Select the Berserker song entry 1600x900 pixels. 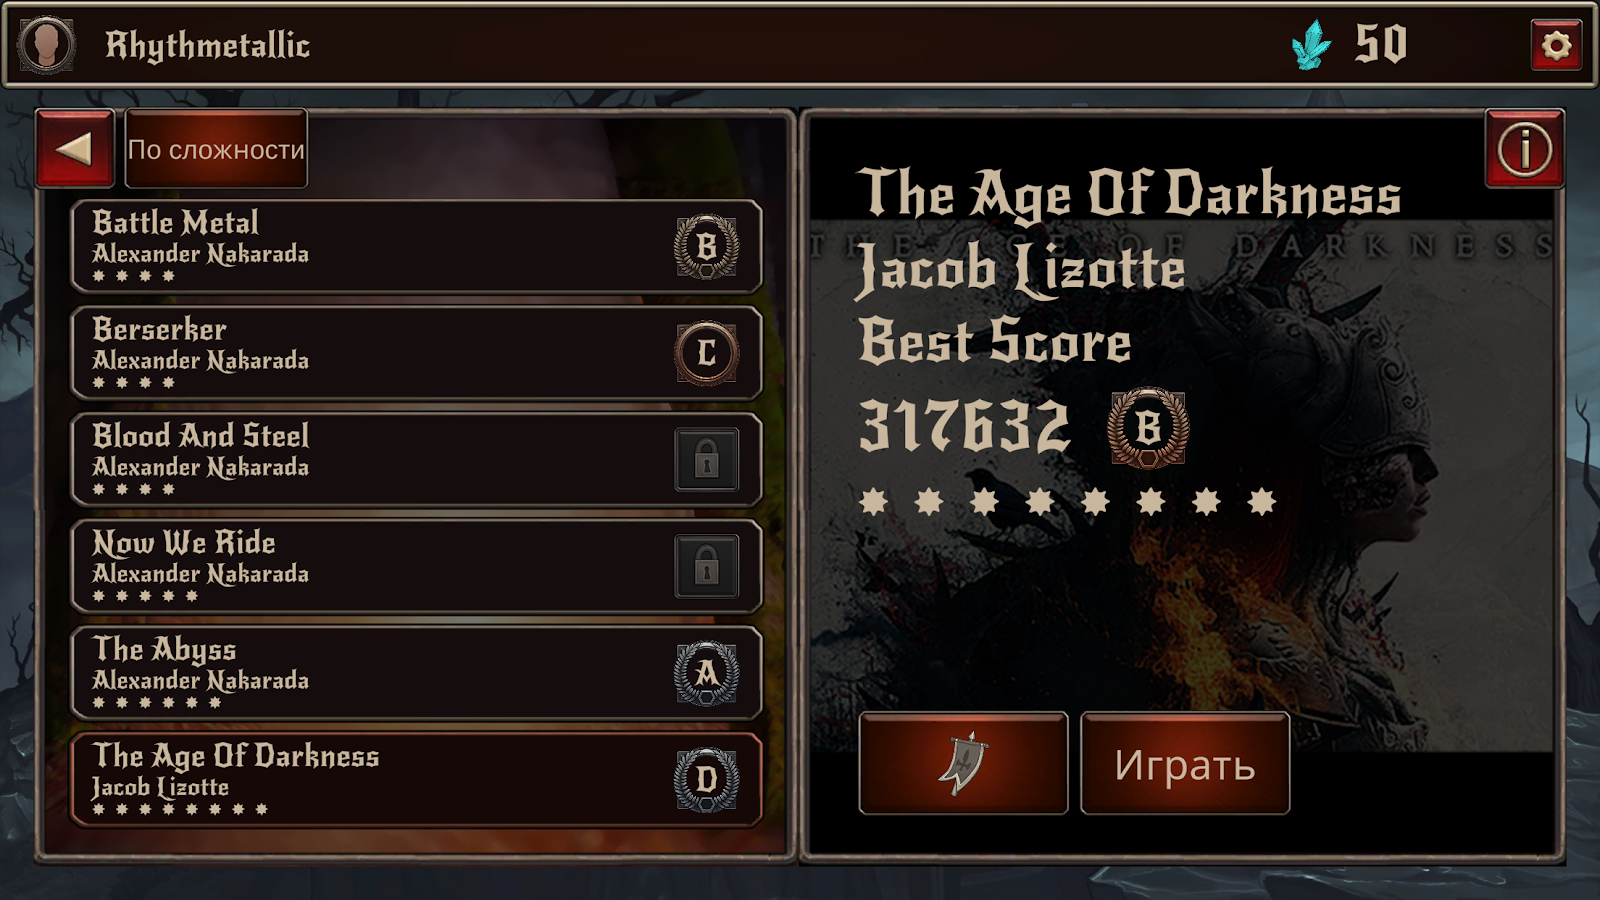point(416,353)
